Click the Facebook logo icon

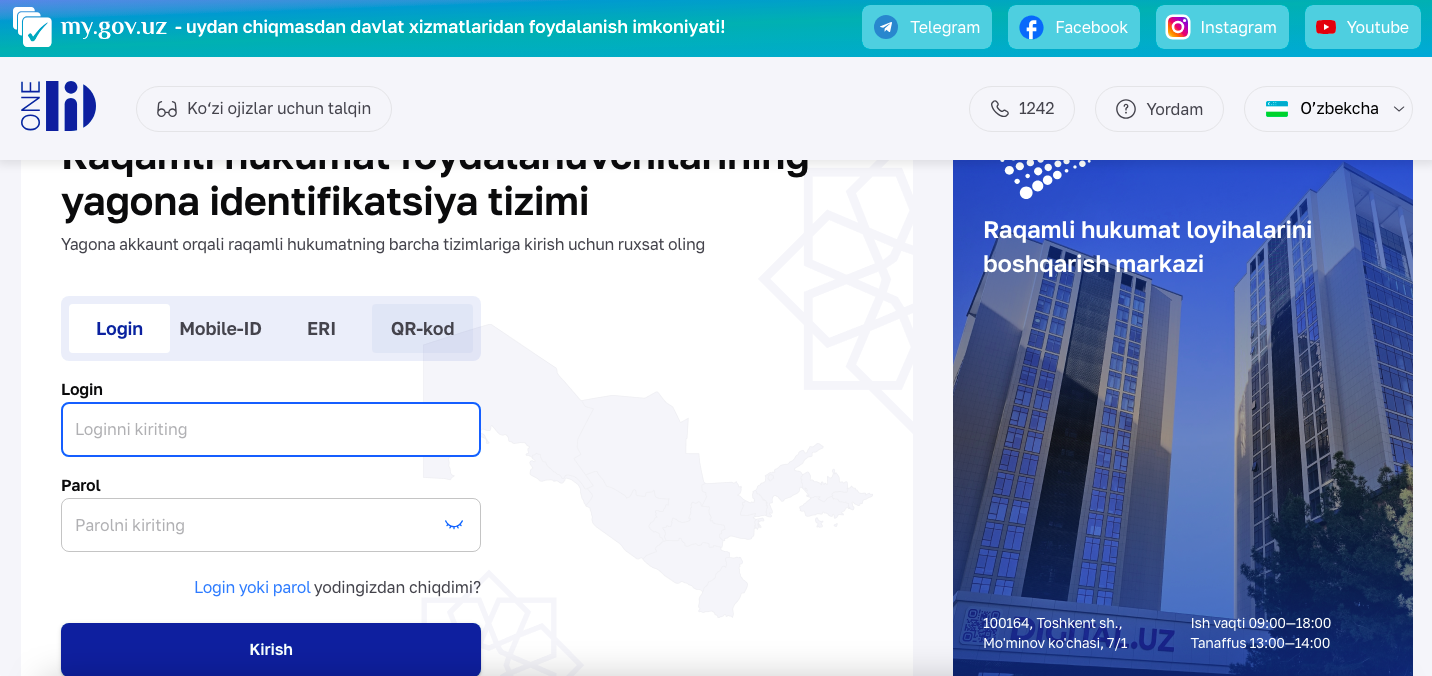click(1031, 28)
